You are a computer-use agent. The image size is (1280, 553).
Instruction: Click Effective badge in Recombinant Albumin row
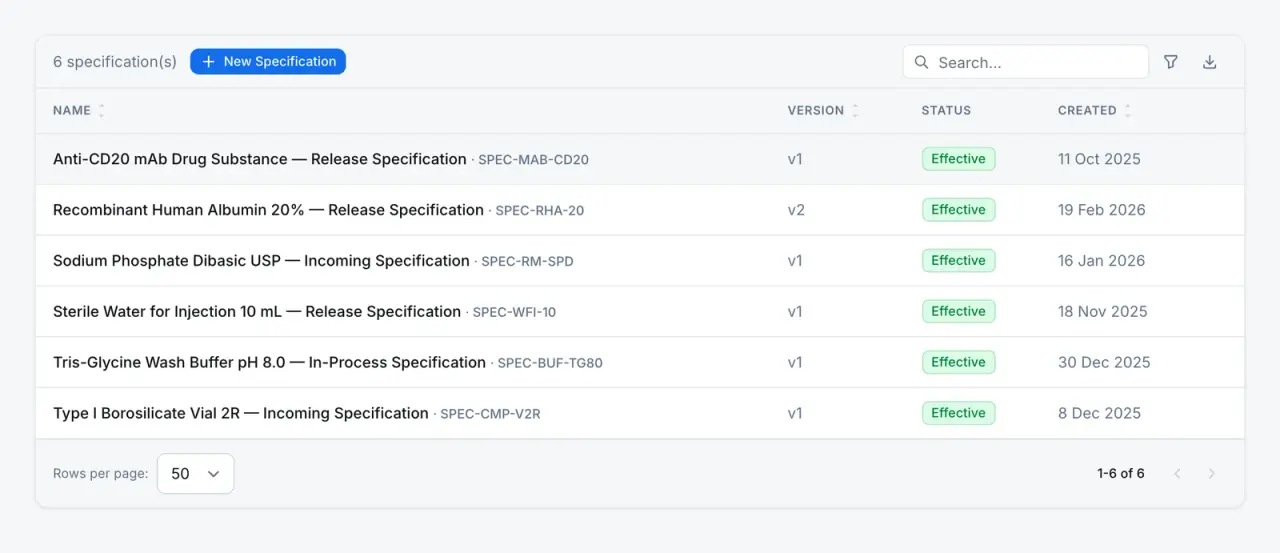958,210
